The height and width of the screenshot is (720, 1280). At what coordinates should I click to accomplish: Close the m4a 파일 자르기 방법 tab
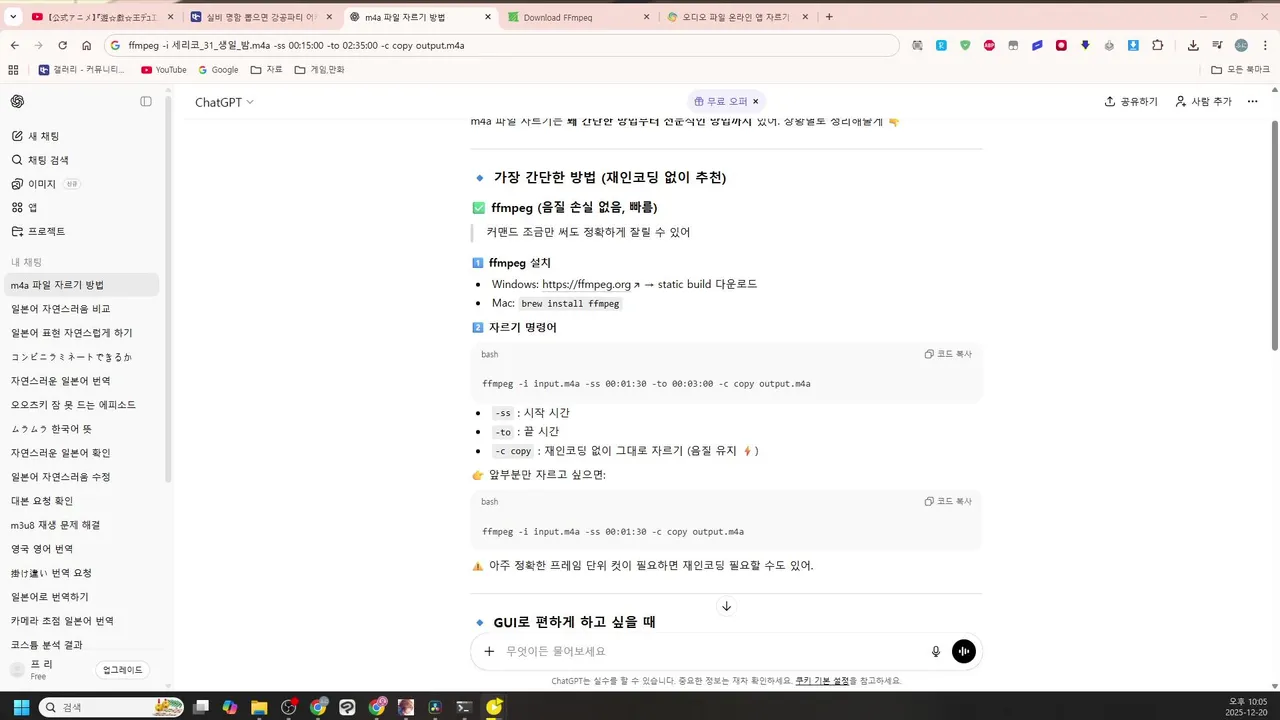[x=487, y=17]
